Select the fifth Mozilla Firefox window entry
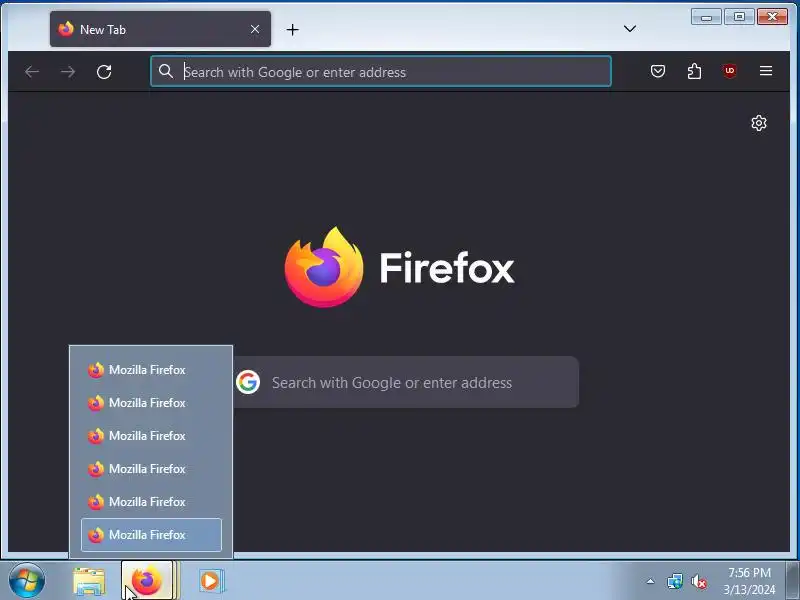The height and width of the screenshot is (600, 800). (151, 502)
